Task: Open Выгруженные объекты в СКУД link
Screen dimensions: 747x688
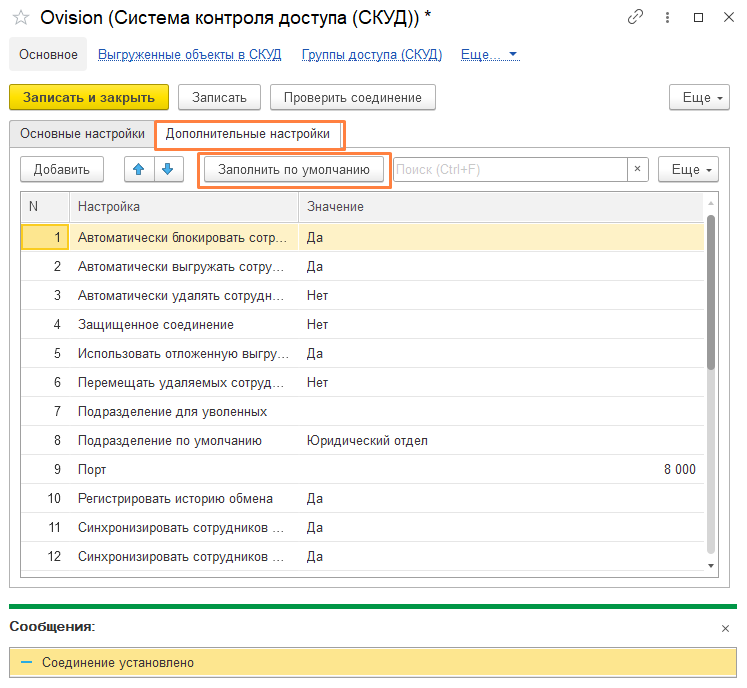Action: click(x=190, y=54)
